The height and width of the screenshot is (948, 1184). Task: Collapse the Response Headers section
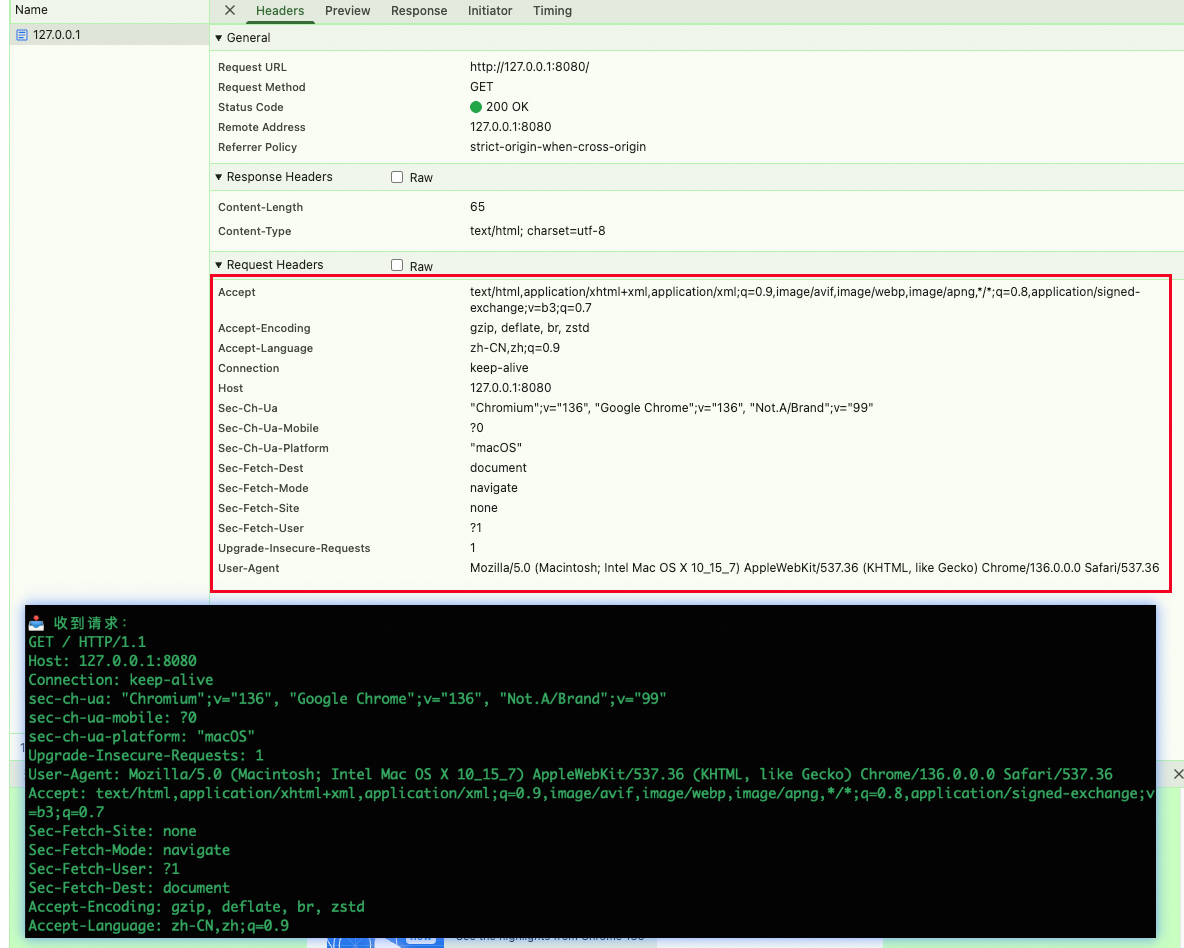click(219, 177)
